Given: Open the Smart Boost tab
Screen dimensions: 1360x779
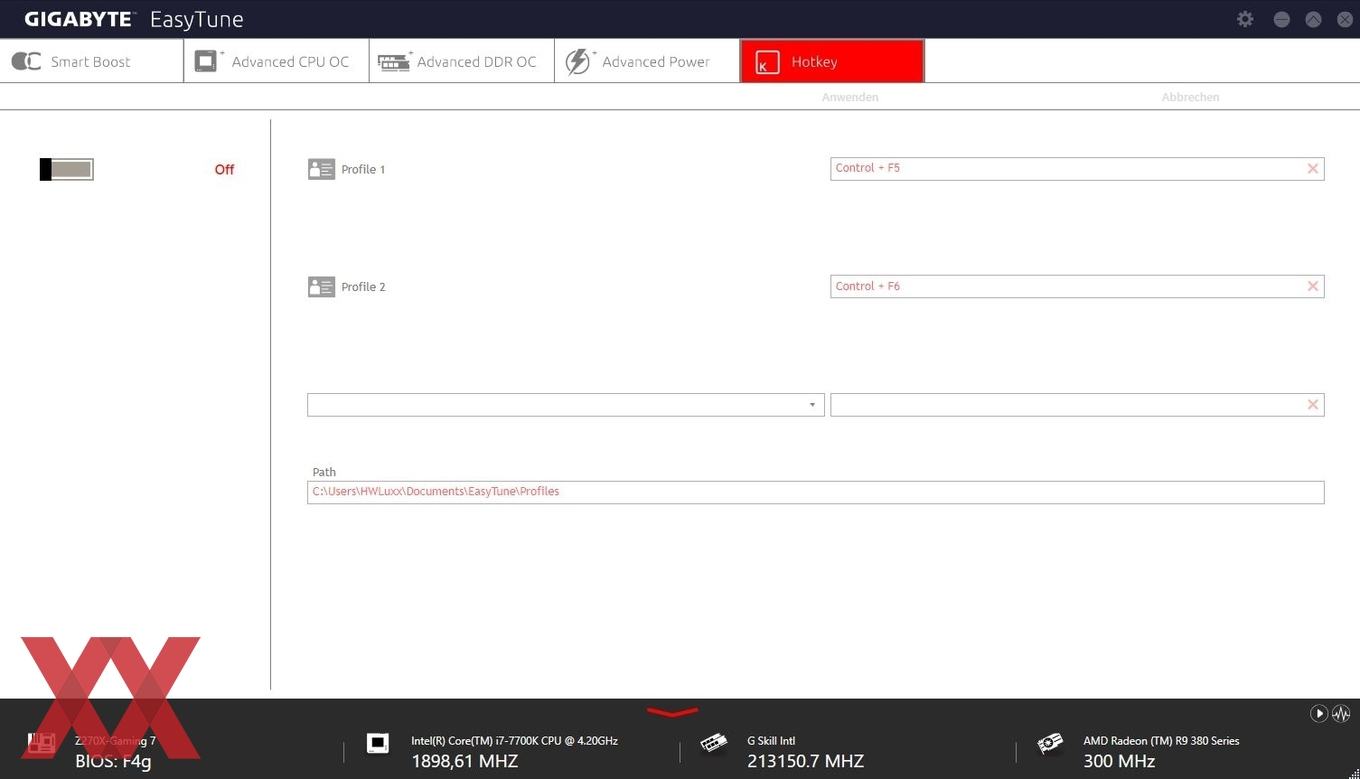Looking at the screenshot, I should (x=92, y=61).
